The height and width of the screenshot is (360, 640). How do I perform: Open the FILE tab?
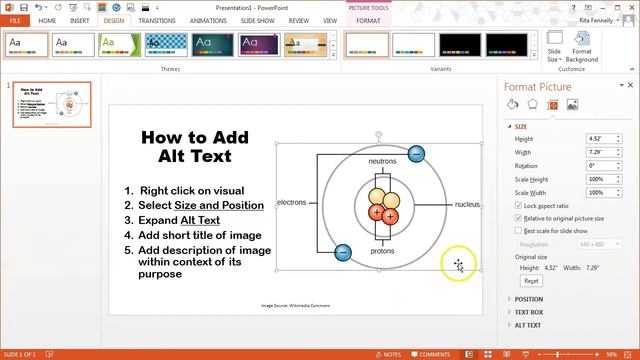tap(15, 20)
